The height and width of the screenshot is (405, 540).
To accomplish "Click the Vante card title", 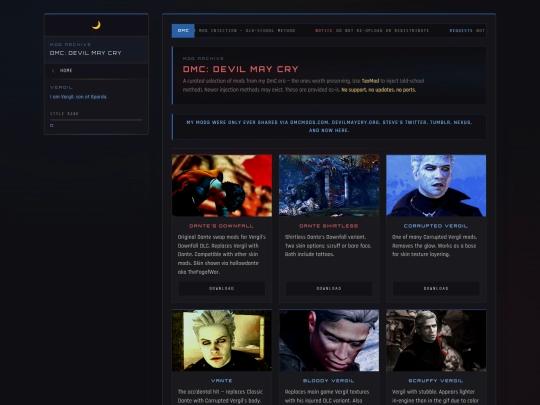I will click(x=222, y=381).
